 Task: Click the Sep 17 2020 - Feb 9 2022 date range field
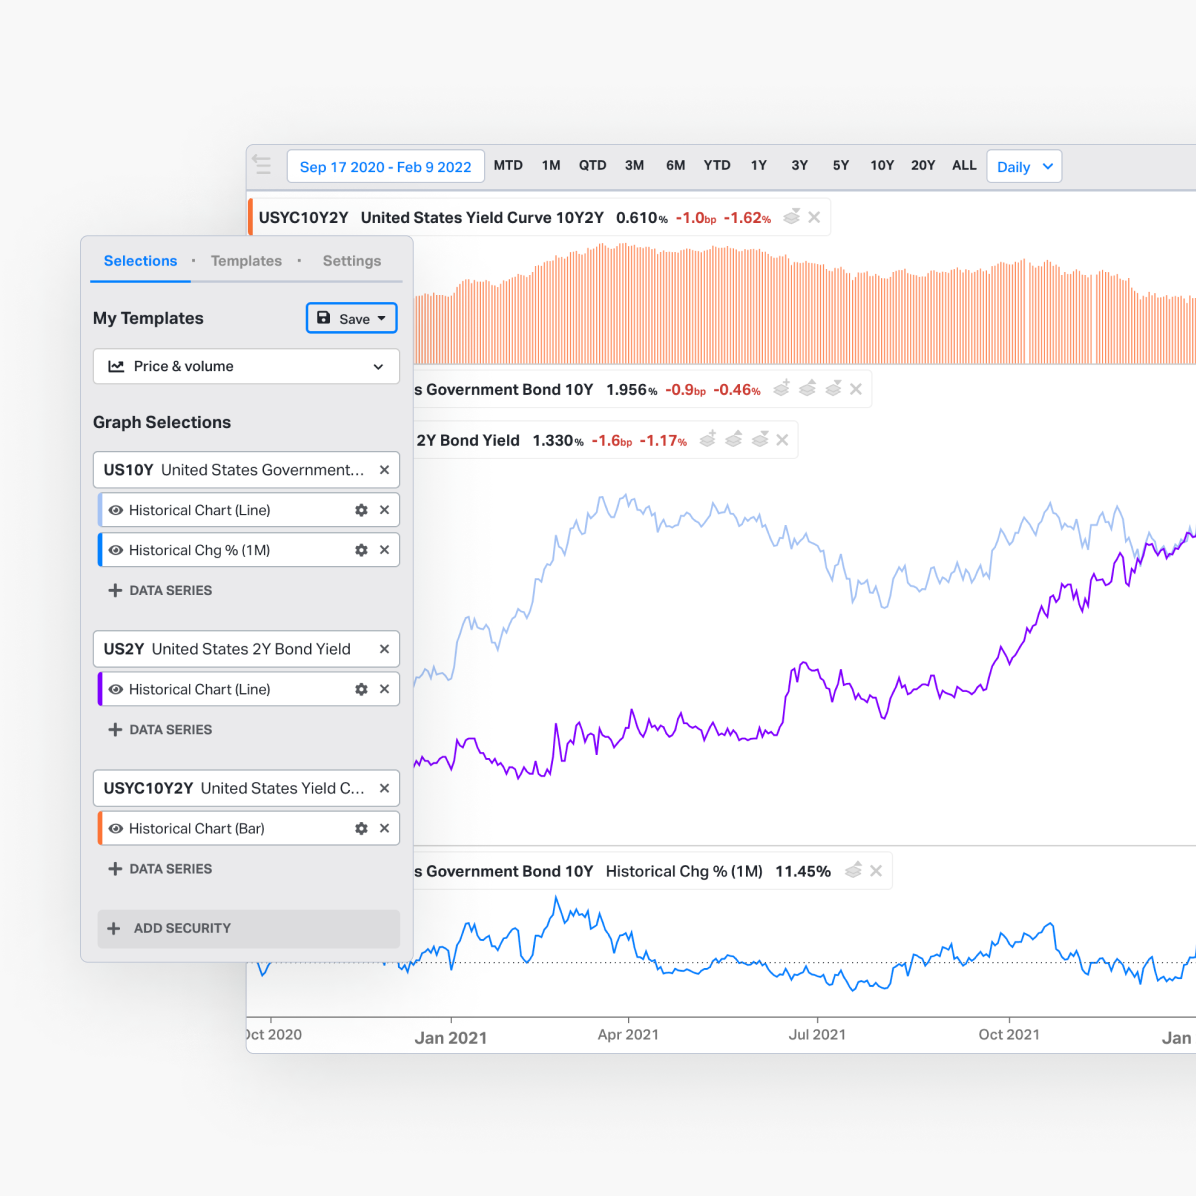click(385, 167)
